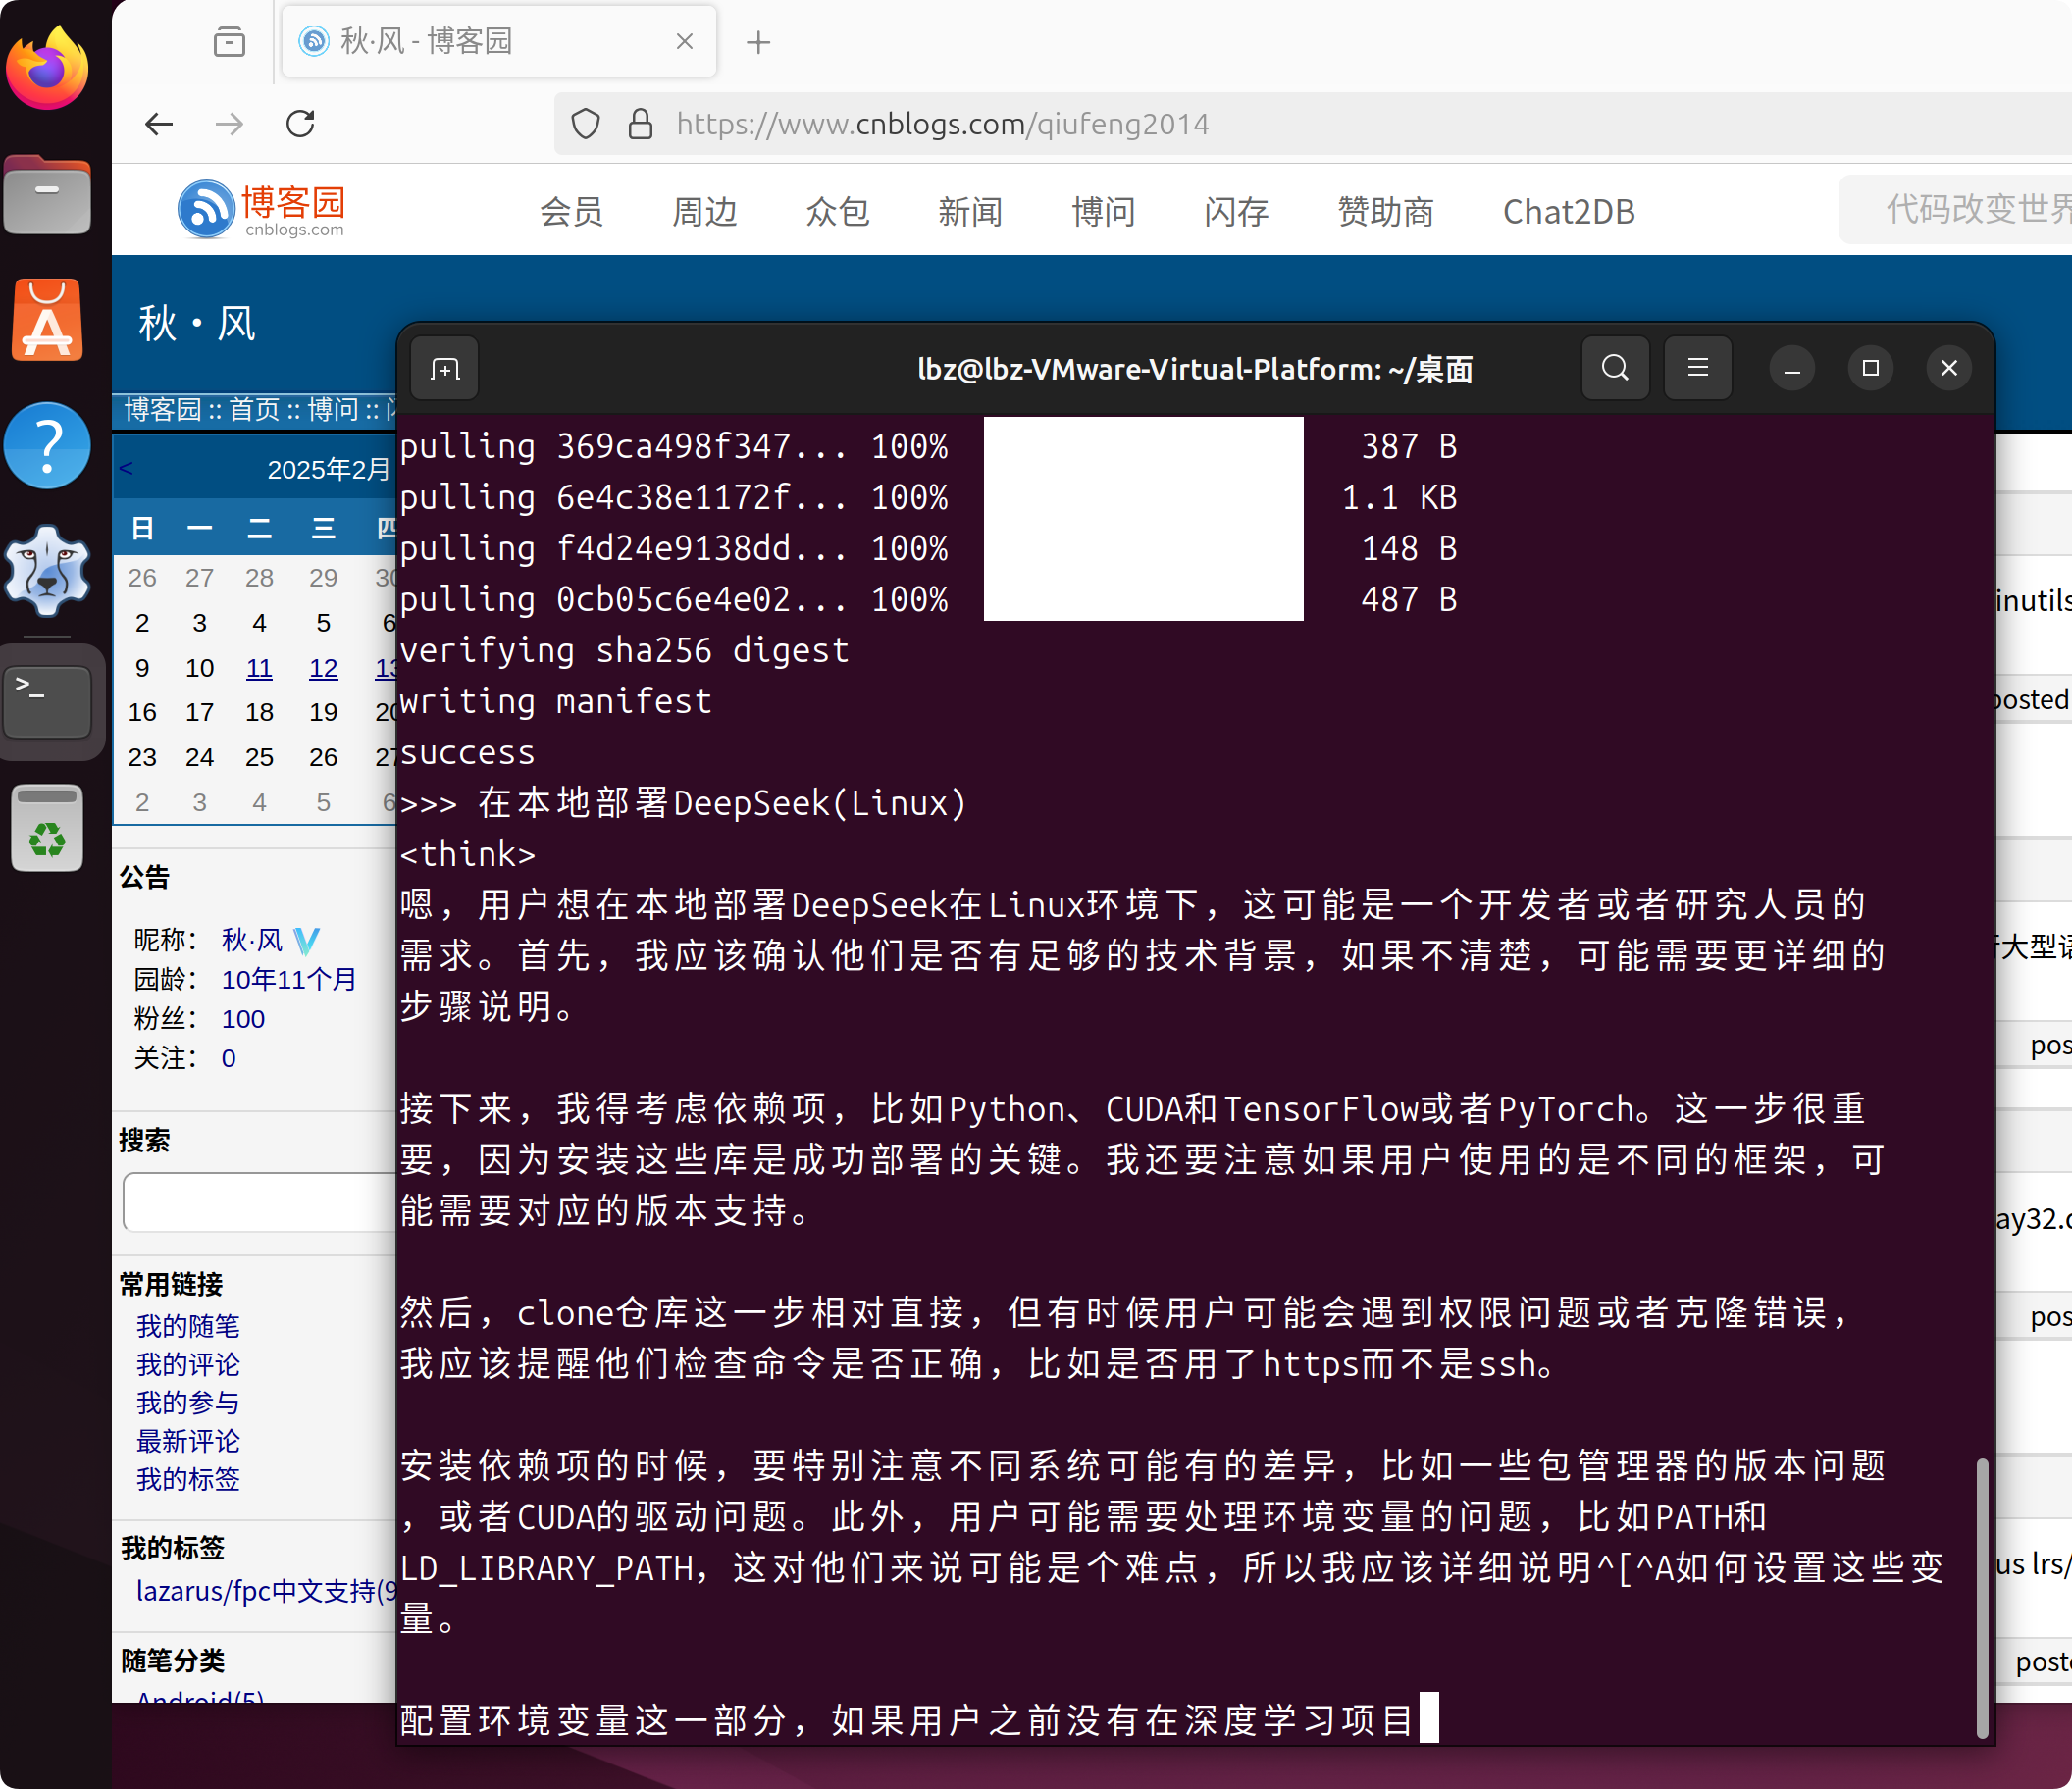Open the 我的标签 link under 常用链接
The height and width of the screenshot is (1789, 2072).
[188, 1479]
